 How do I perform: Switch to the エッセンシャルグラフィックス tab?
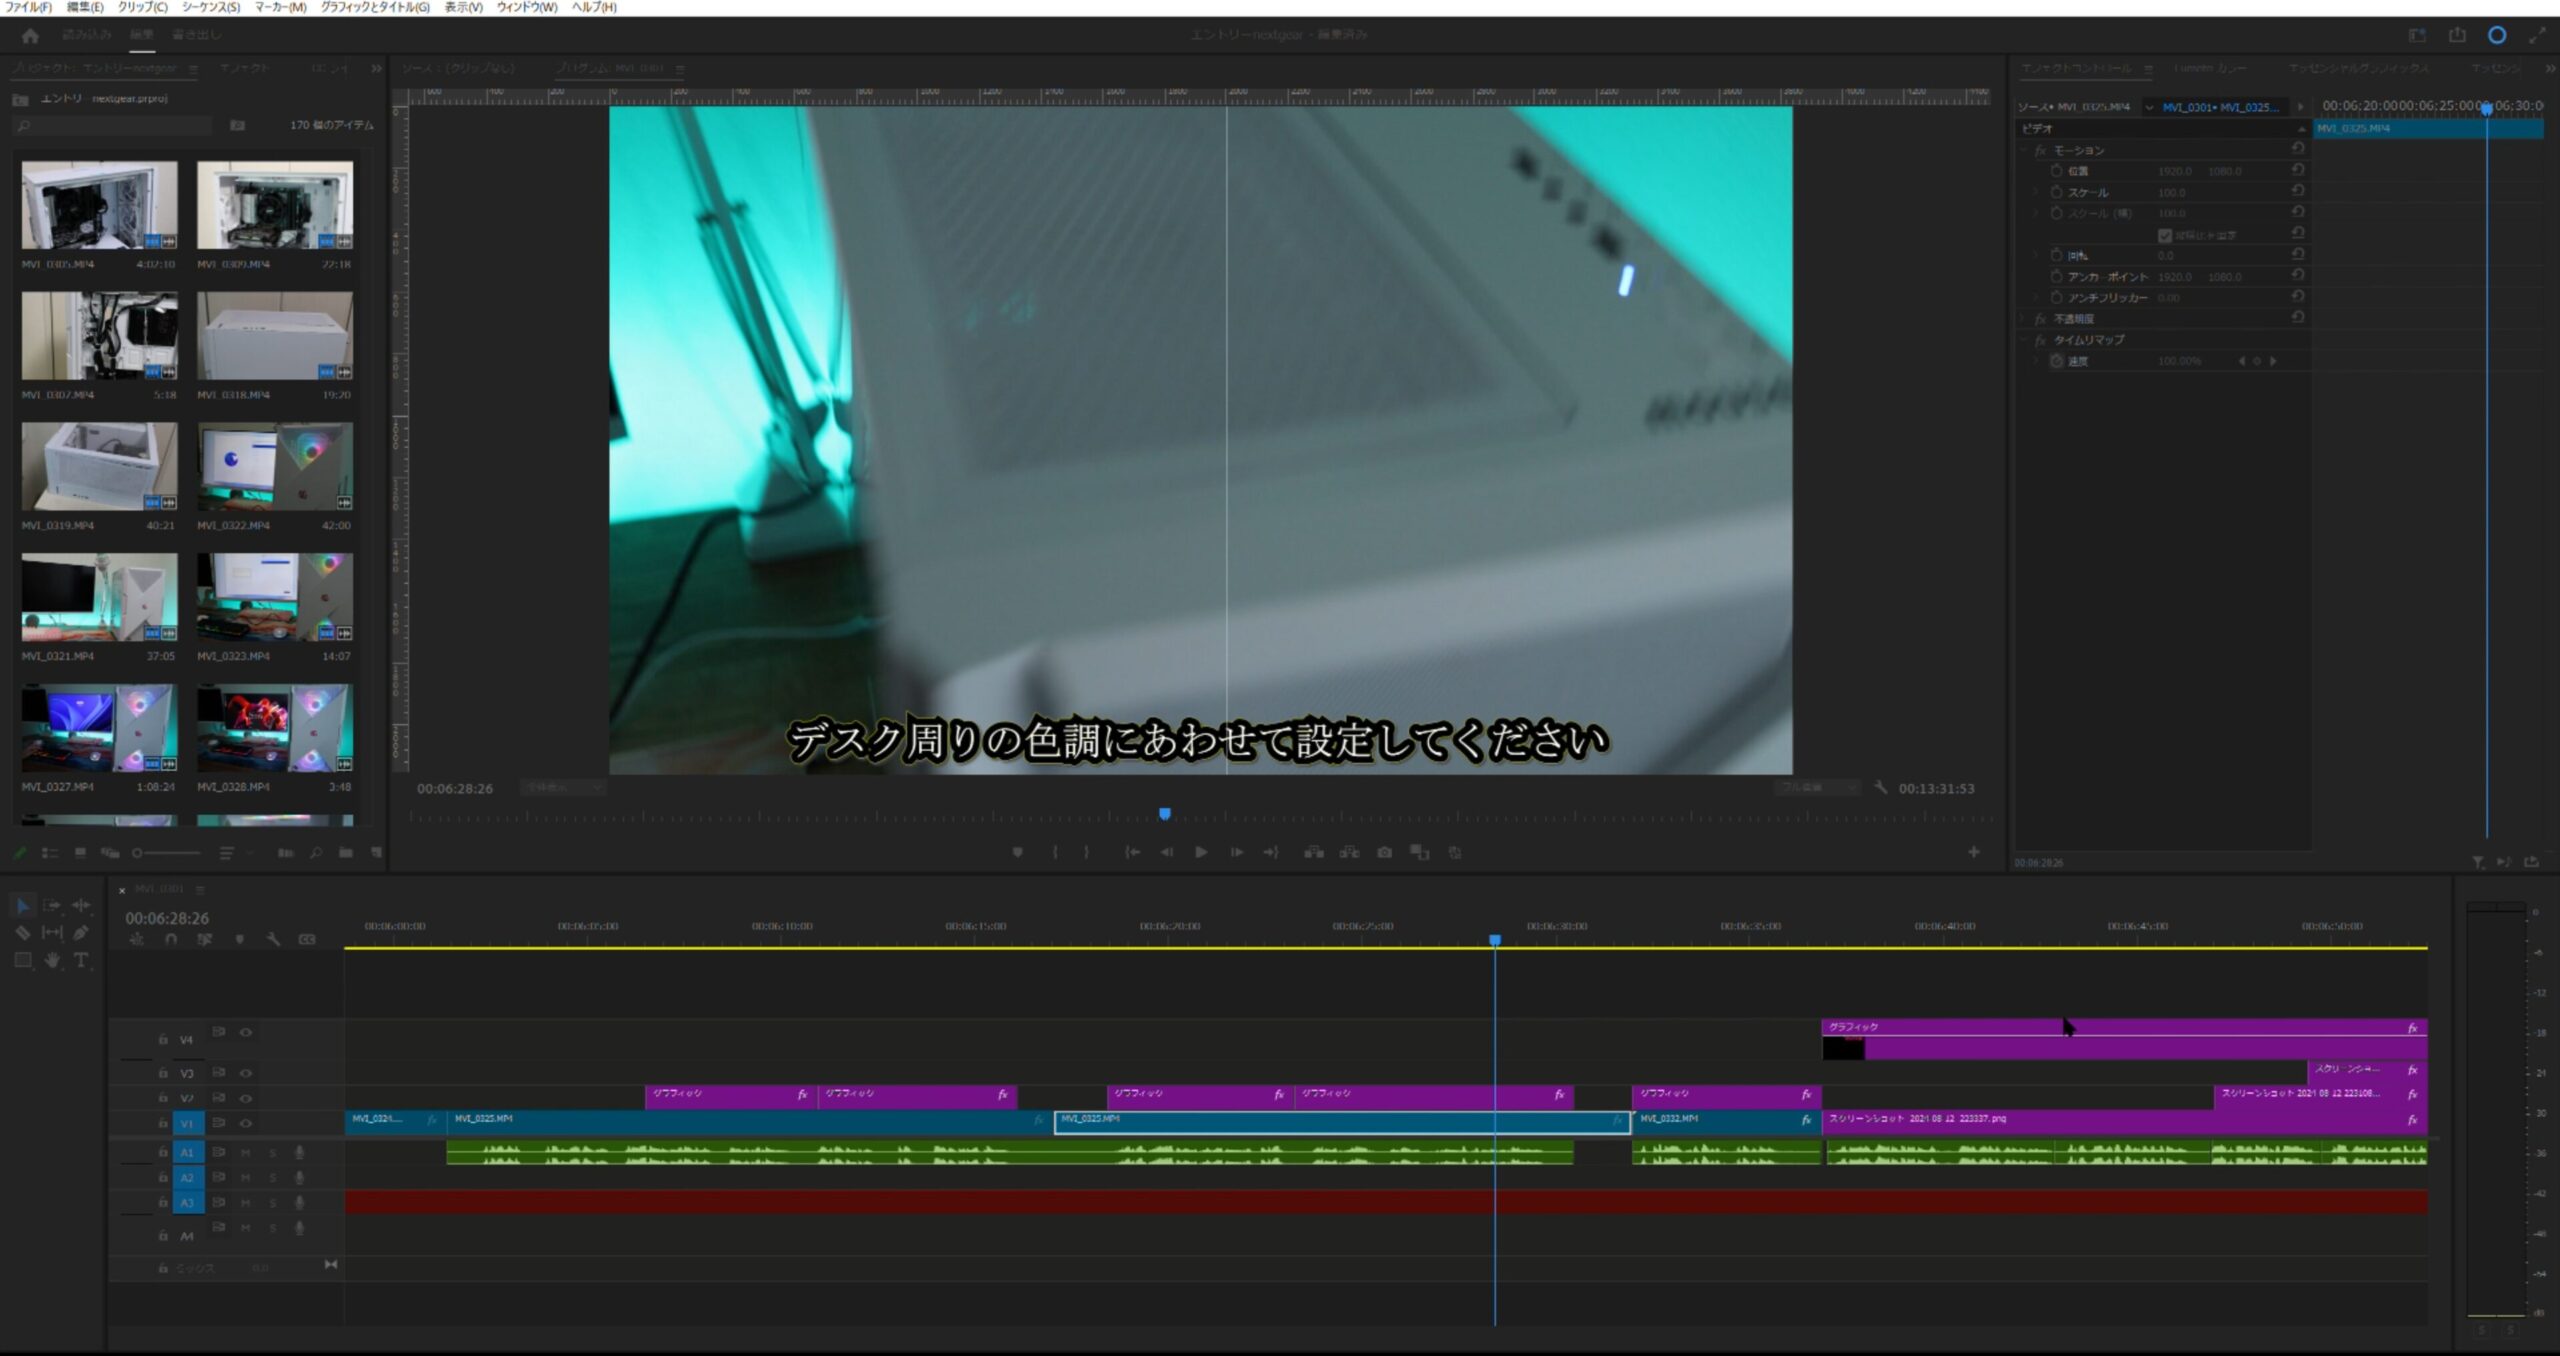tap(2359, 68)
